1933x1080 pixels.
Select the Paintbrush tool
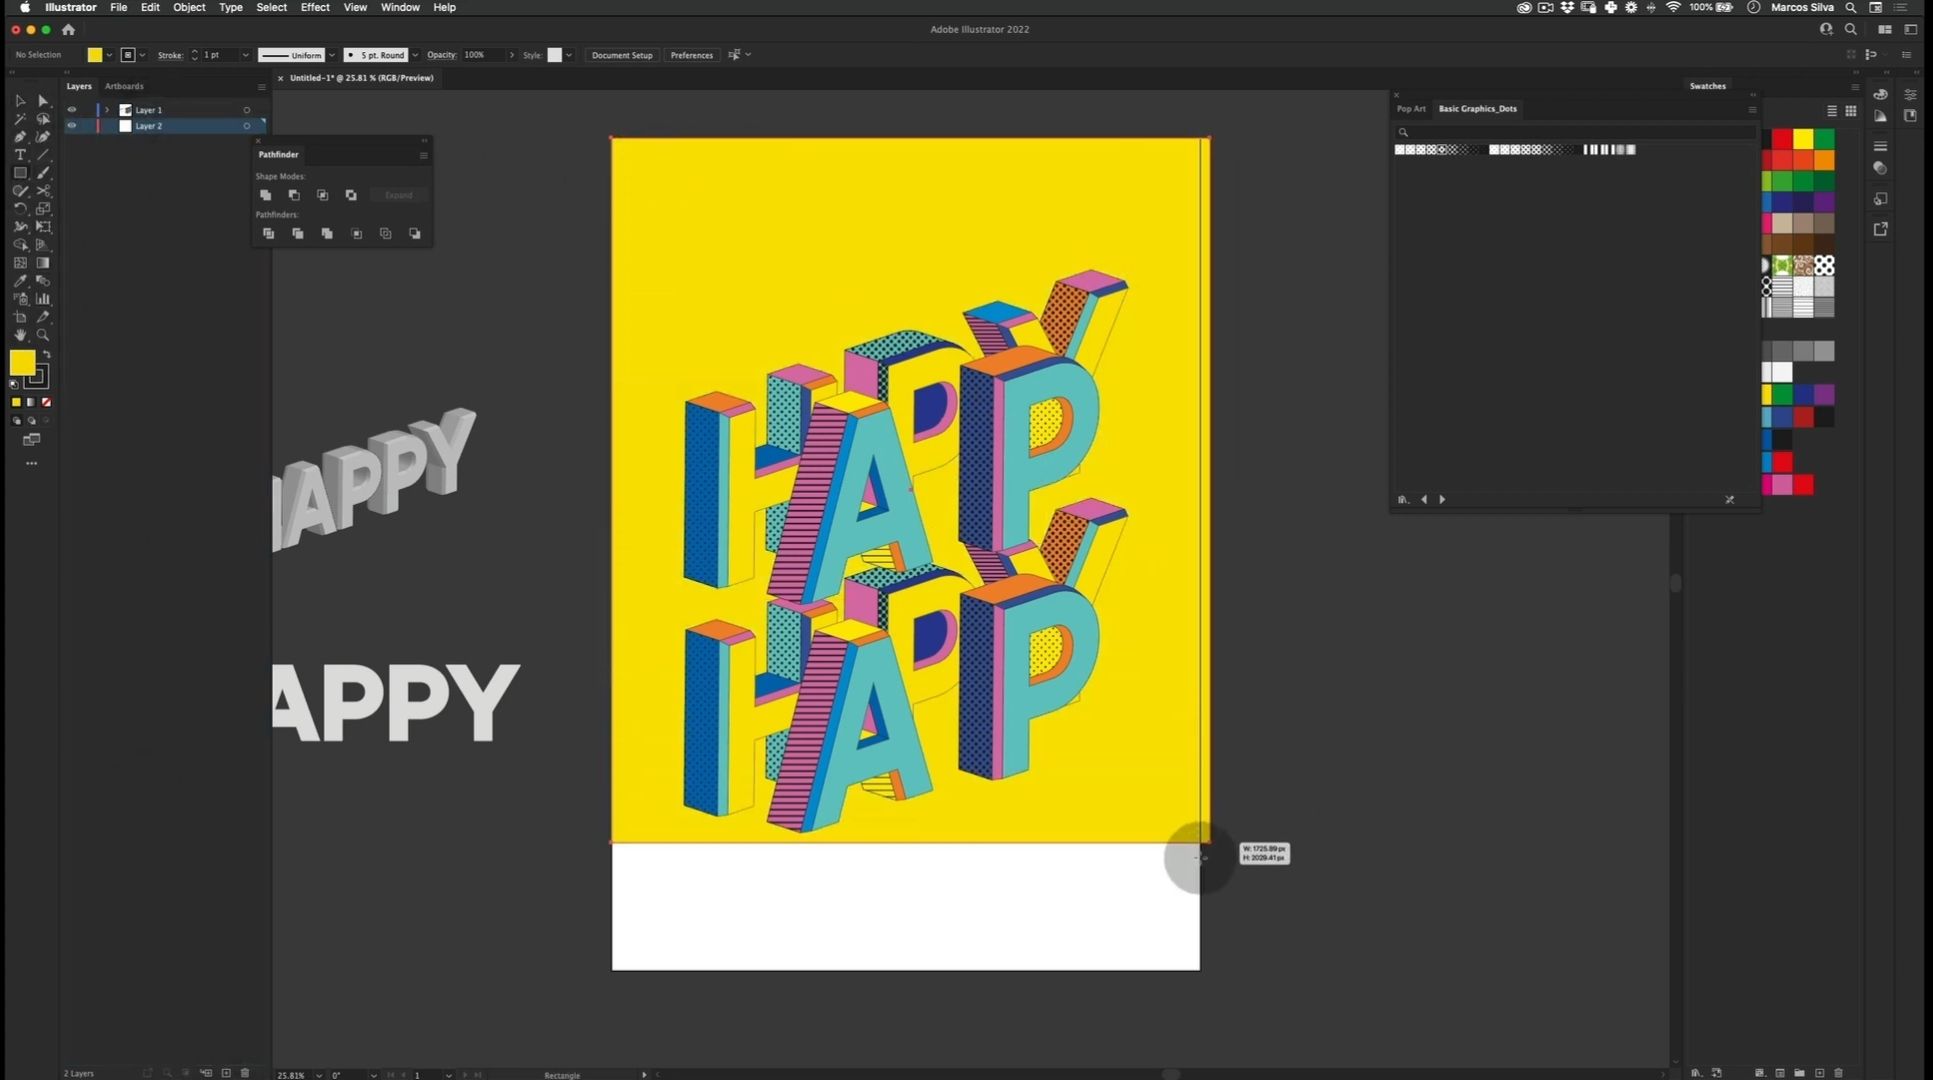tap(43, 173)
